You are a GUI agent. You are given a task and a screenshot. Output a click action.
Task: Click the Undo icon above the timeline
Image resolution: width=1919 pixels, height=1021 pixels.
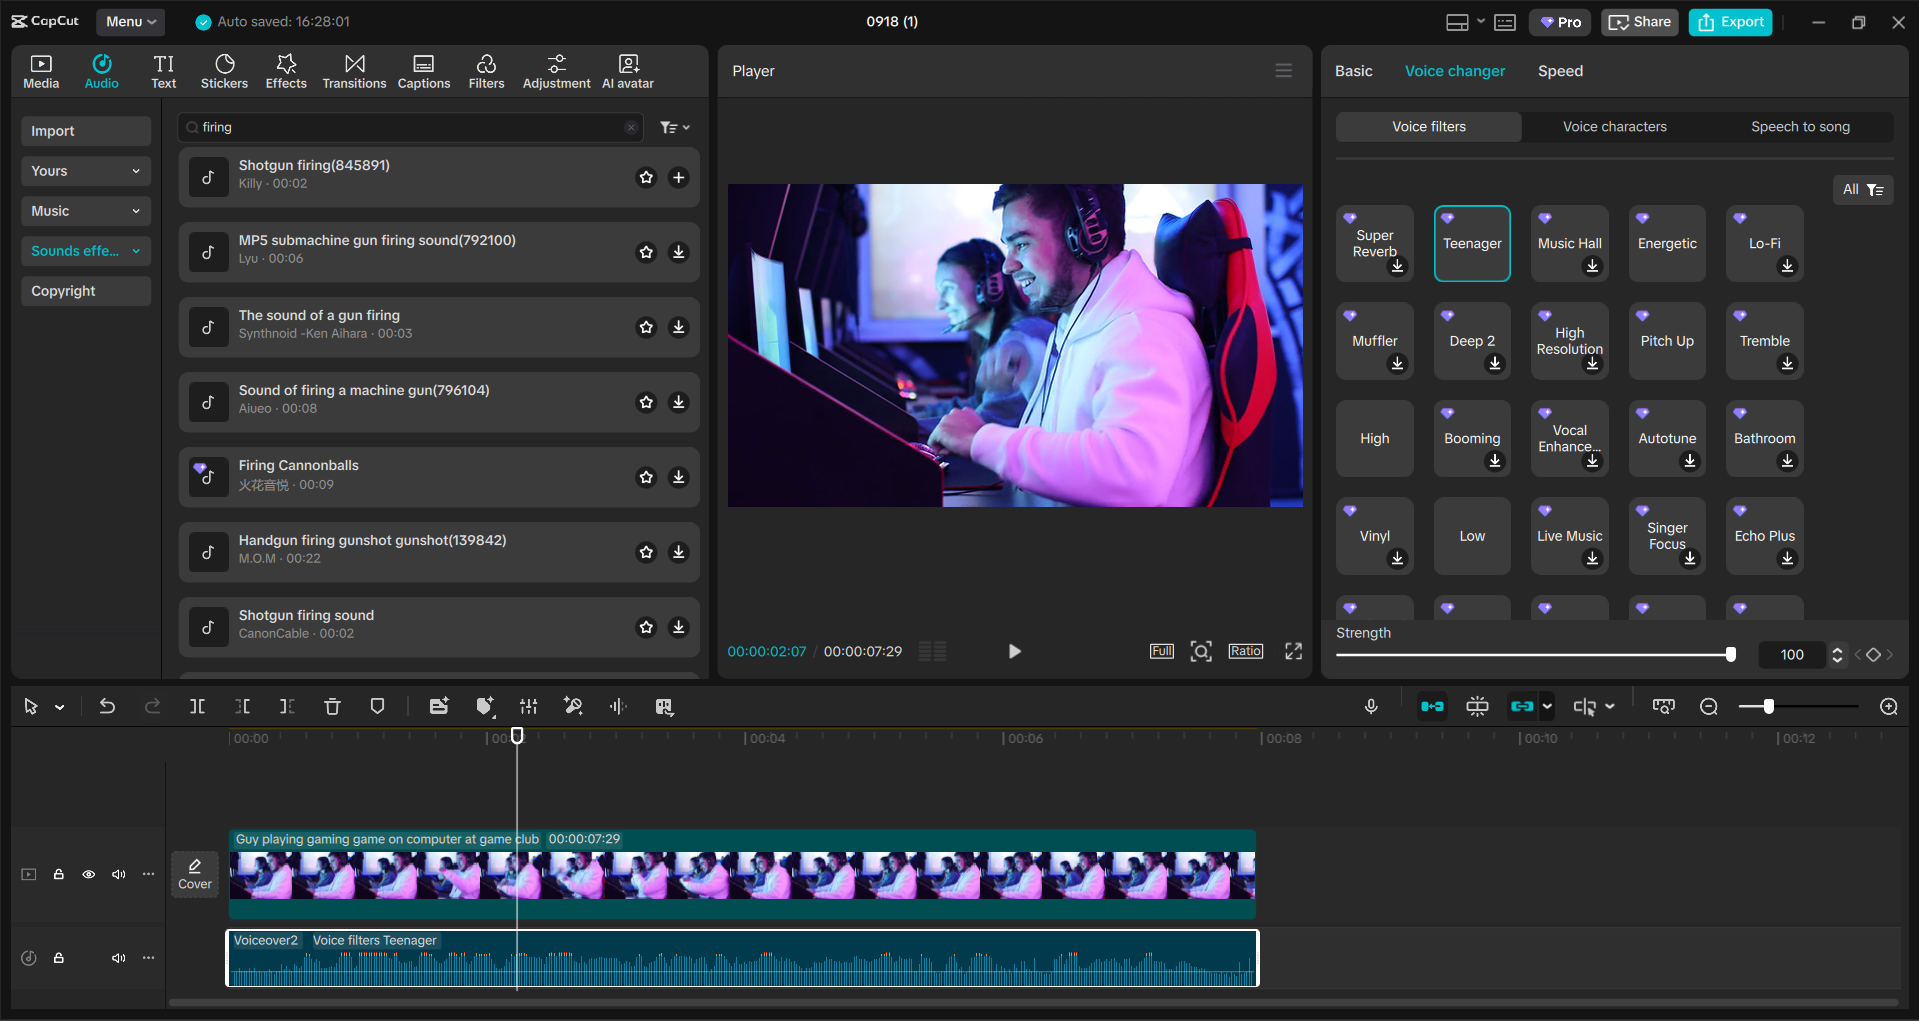pyautogui.click(x=107, y=706)
